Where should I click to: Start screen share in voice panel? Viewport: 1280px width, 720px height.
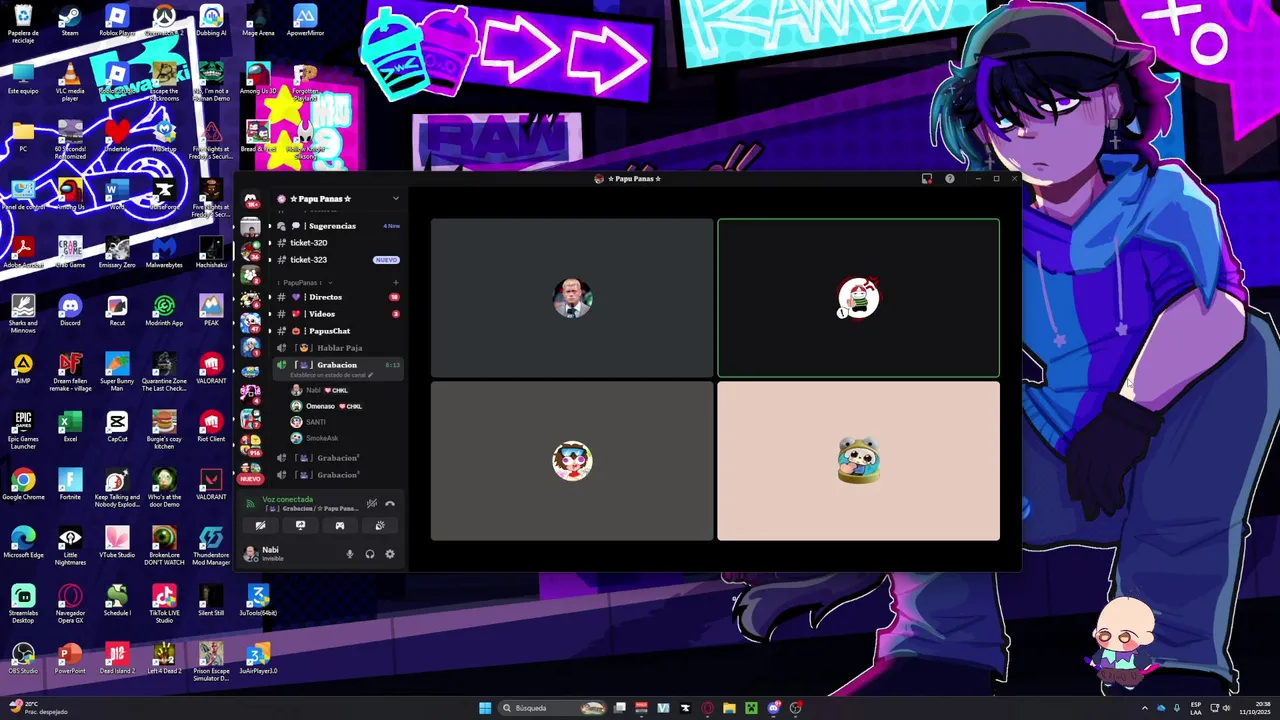300,525
